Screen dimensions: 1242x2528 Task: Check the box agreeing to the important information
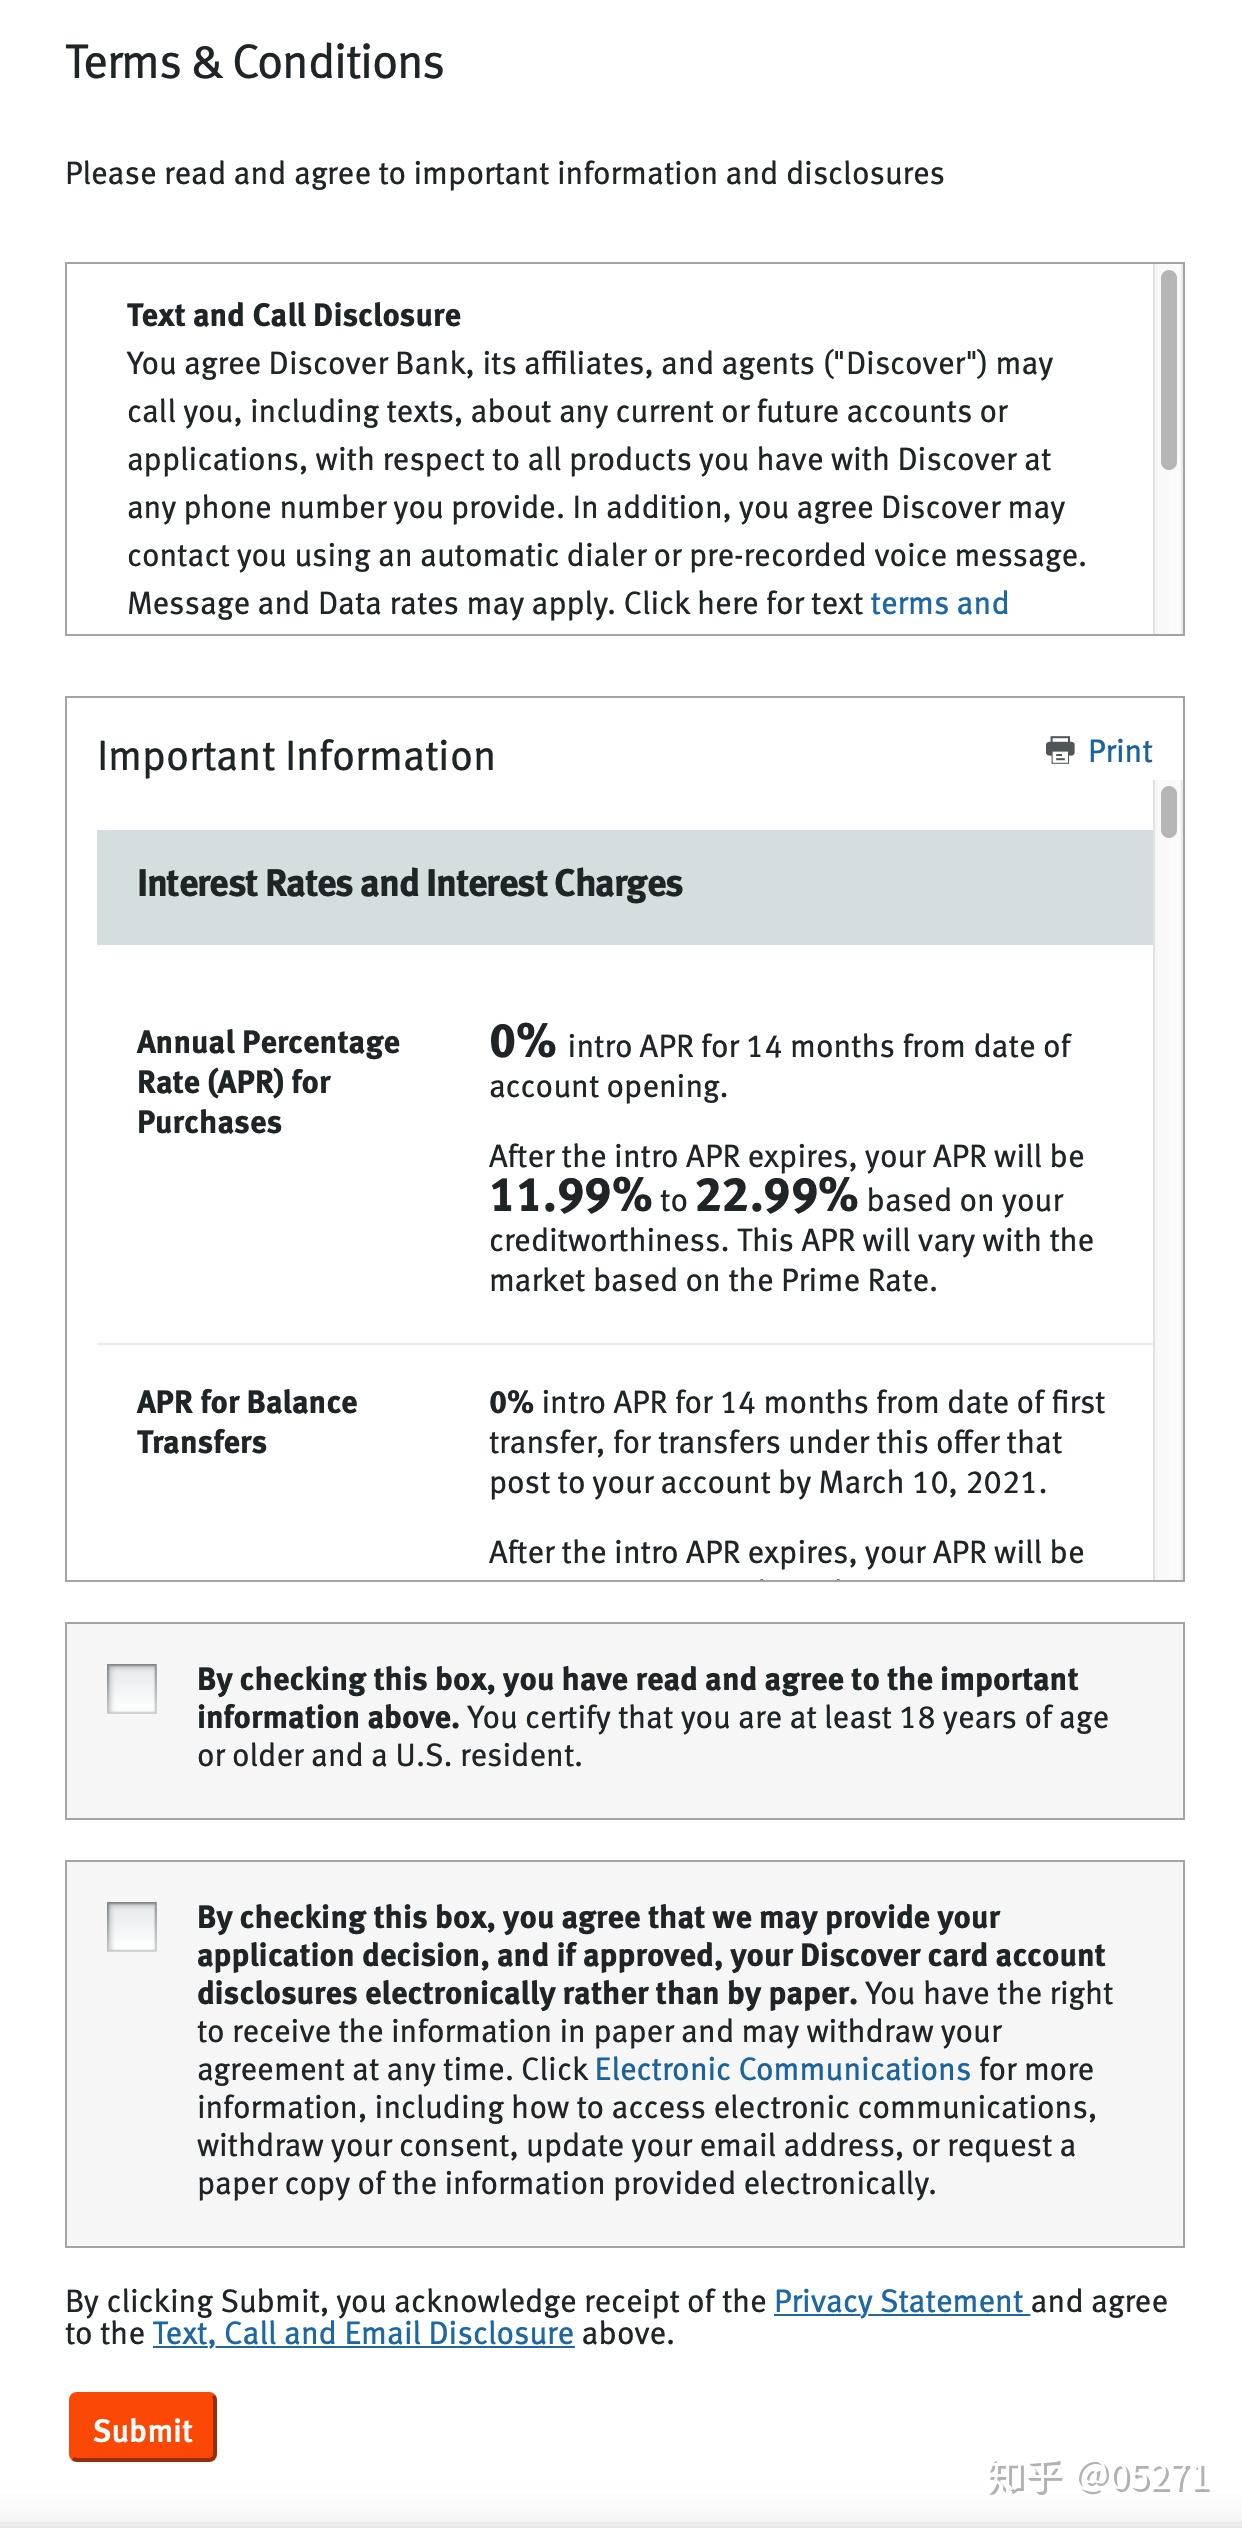pos(132,1689)
